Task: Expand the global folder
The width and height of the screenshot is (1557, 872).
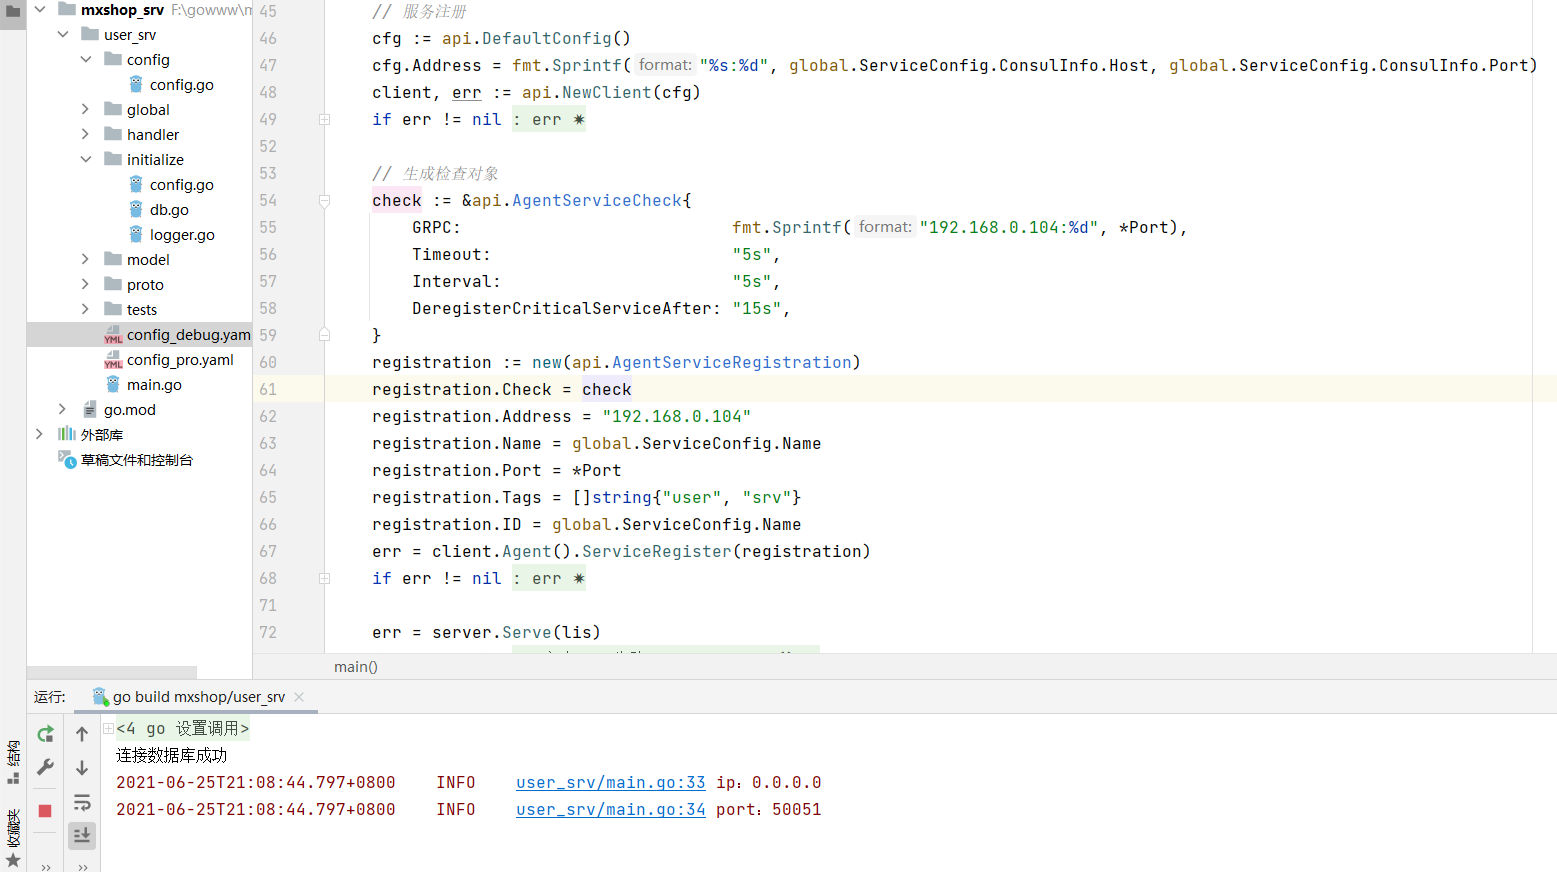Action: coord(86,109)
